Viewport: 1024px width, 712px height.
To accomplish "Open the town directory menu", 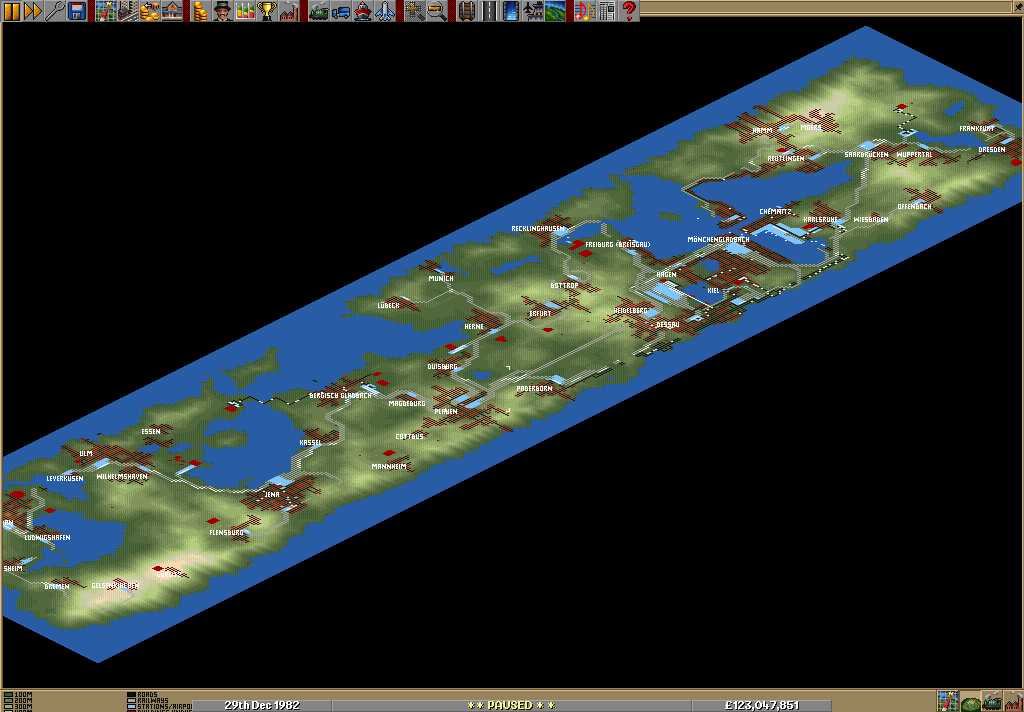I will (127, 10).
